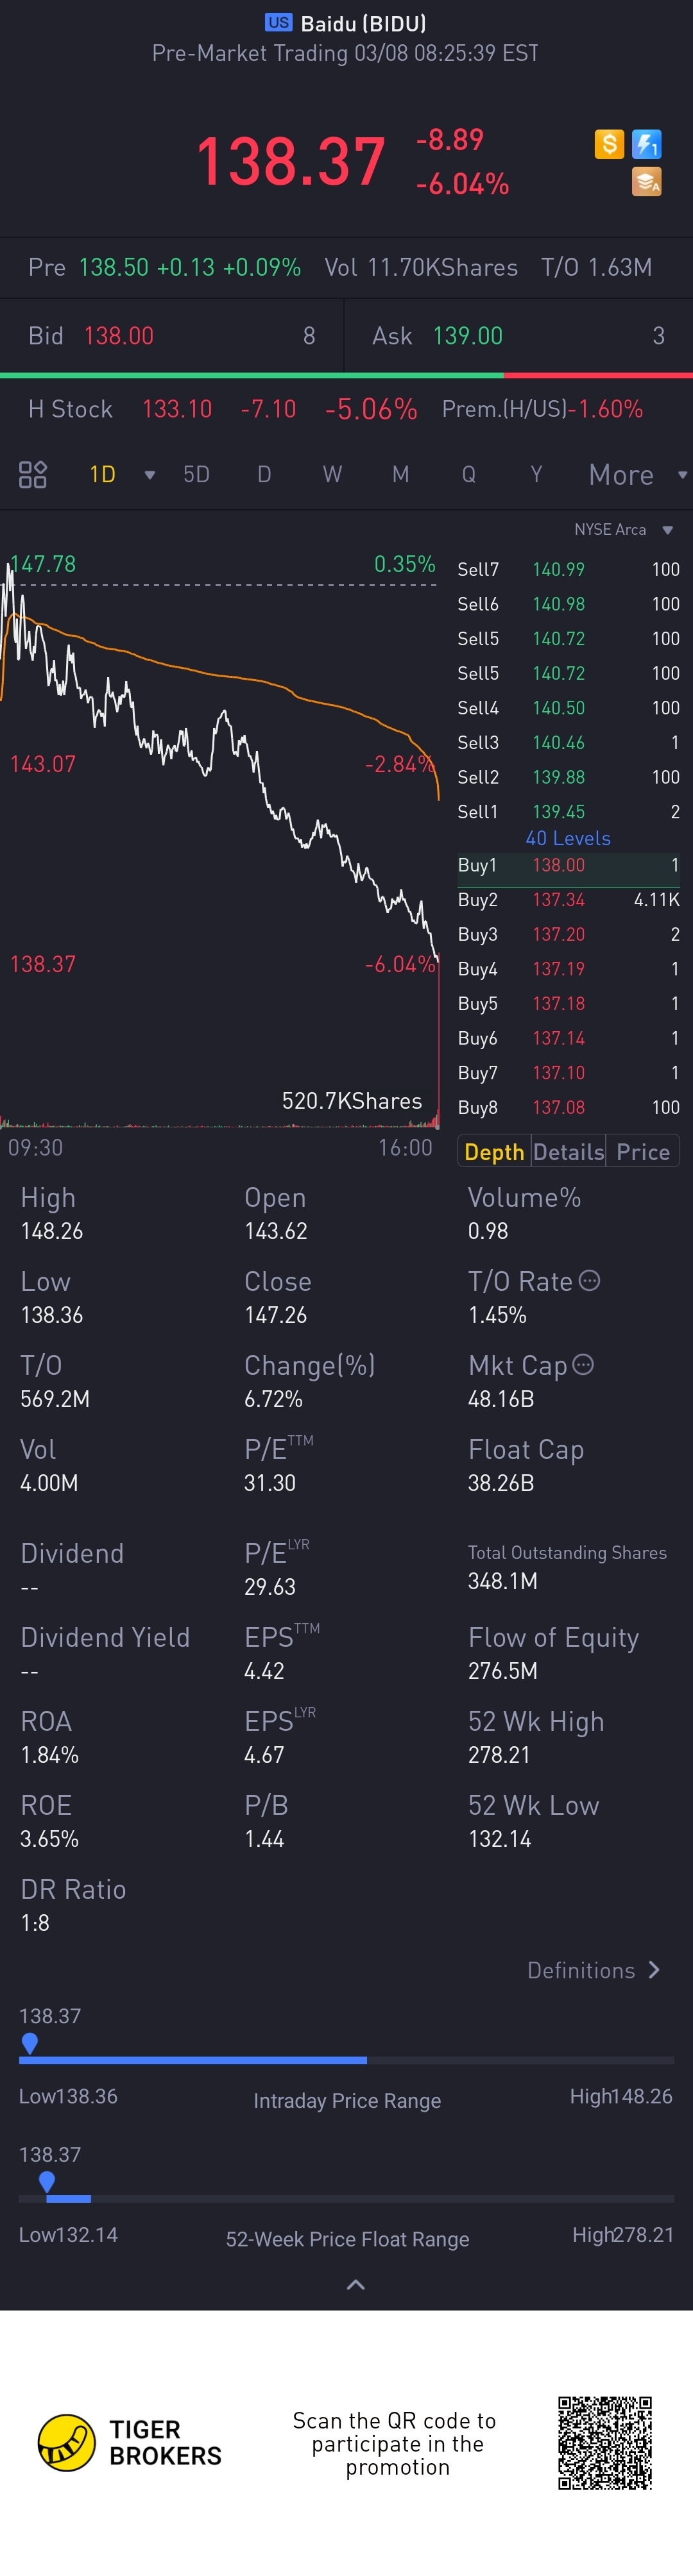Tap the orange stacked layers icon
693x2576 pixels.
click(647, 182)
